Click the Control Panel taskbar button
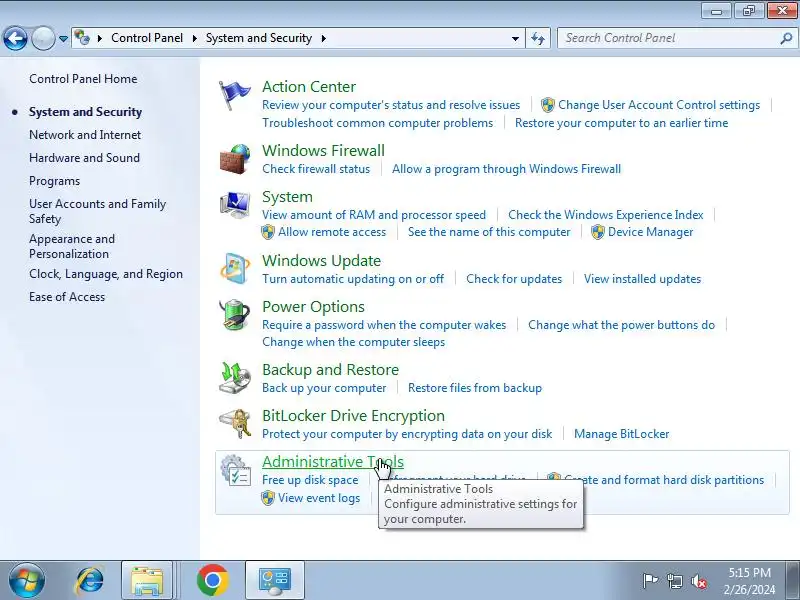800x600 pixels. click(x=275, y=580)
